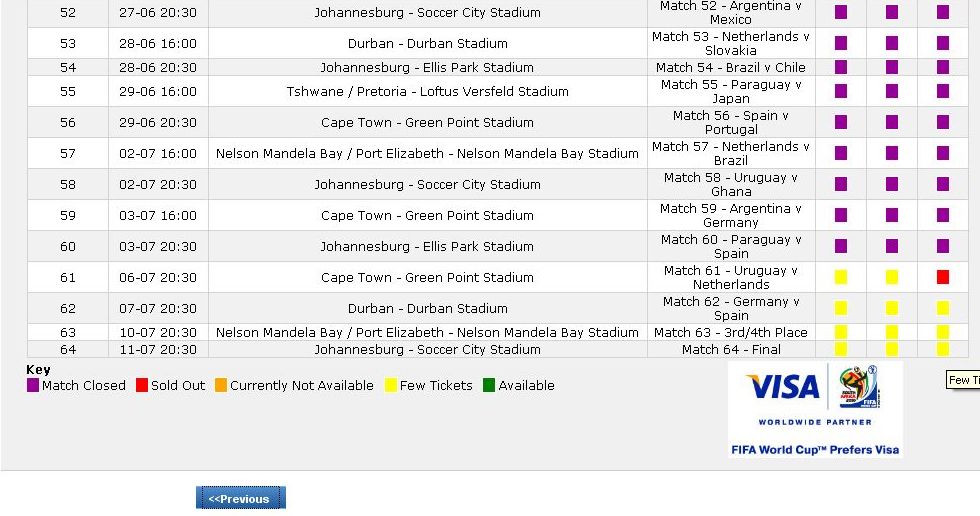Click the South Africa 2010 World Cup emblem
Viewport: 980px width, 516px height.
(x=860, y=387)
